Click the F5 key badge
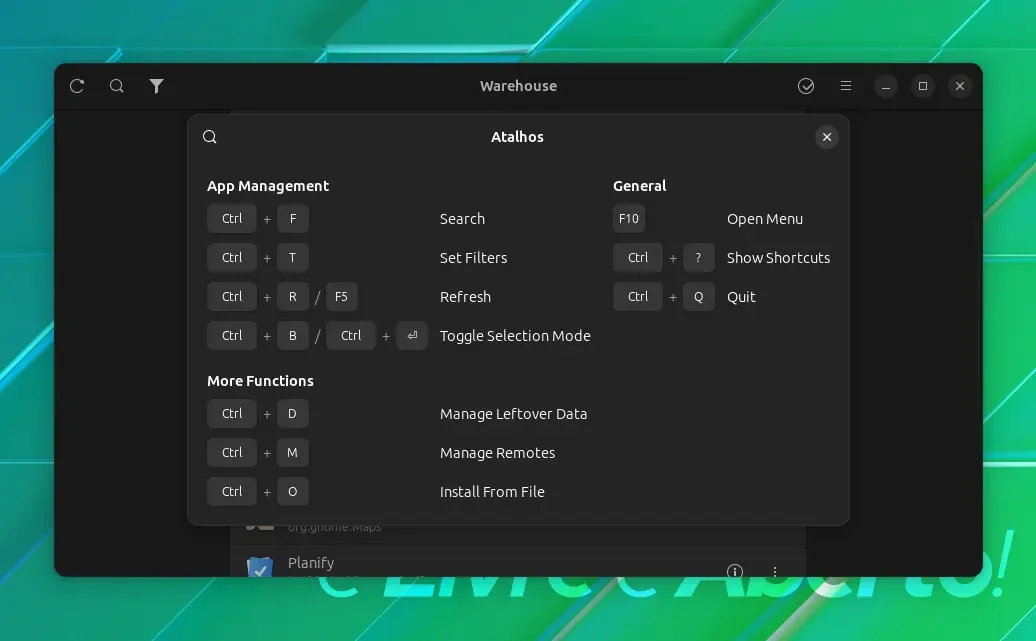This screenshot has height=641, width=1036. pos(341,297)
